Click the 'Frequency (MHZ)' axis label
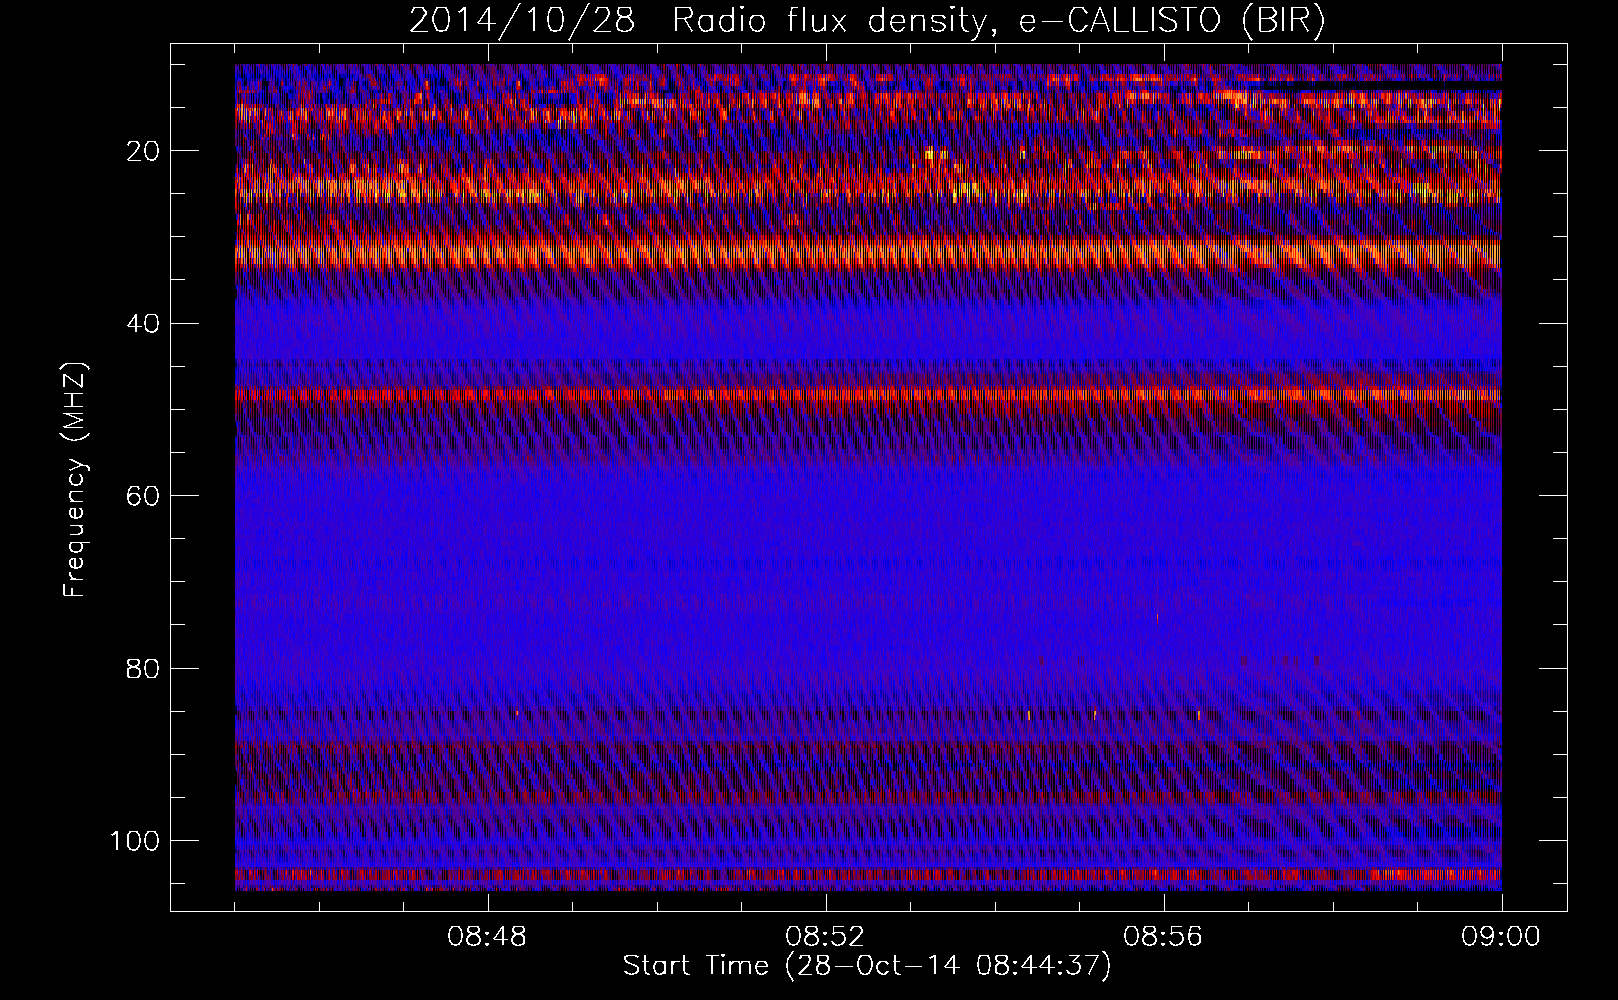 (x=75, y=480)
